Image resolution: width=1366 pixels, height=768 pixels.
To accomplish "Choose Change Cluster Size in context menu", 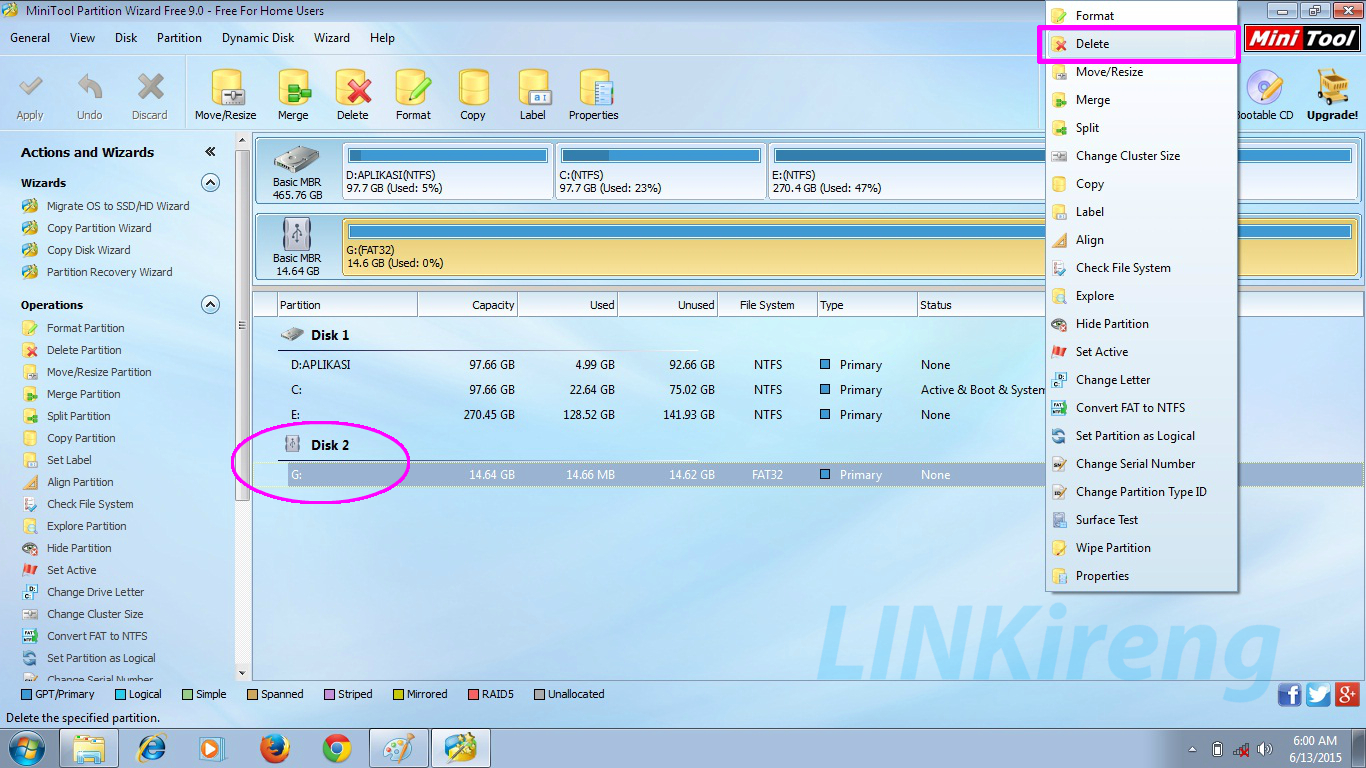I will pyautogui.click(x=1141, y=156).
